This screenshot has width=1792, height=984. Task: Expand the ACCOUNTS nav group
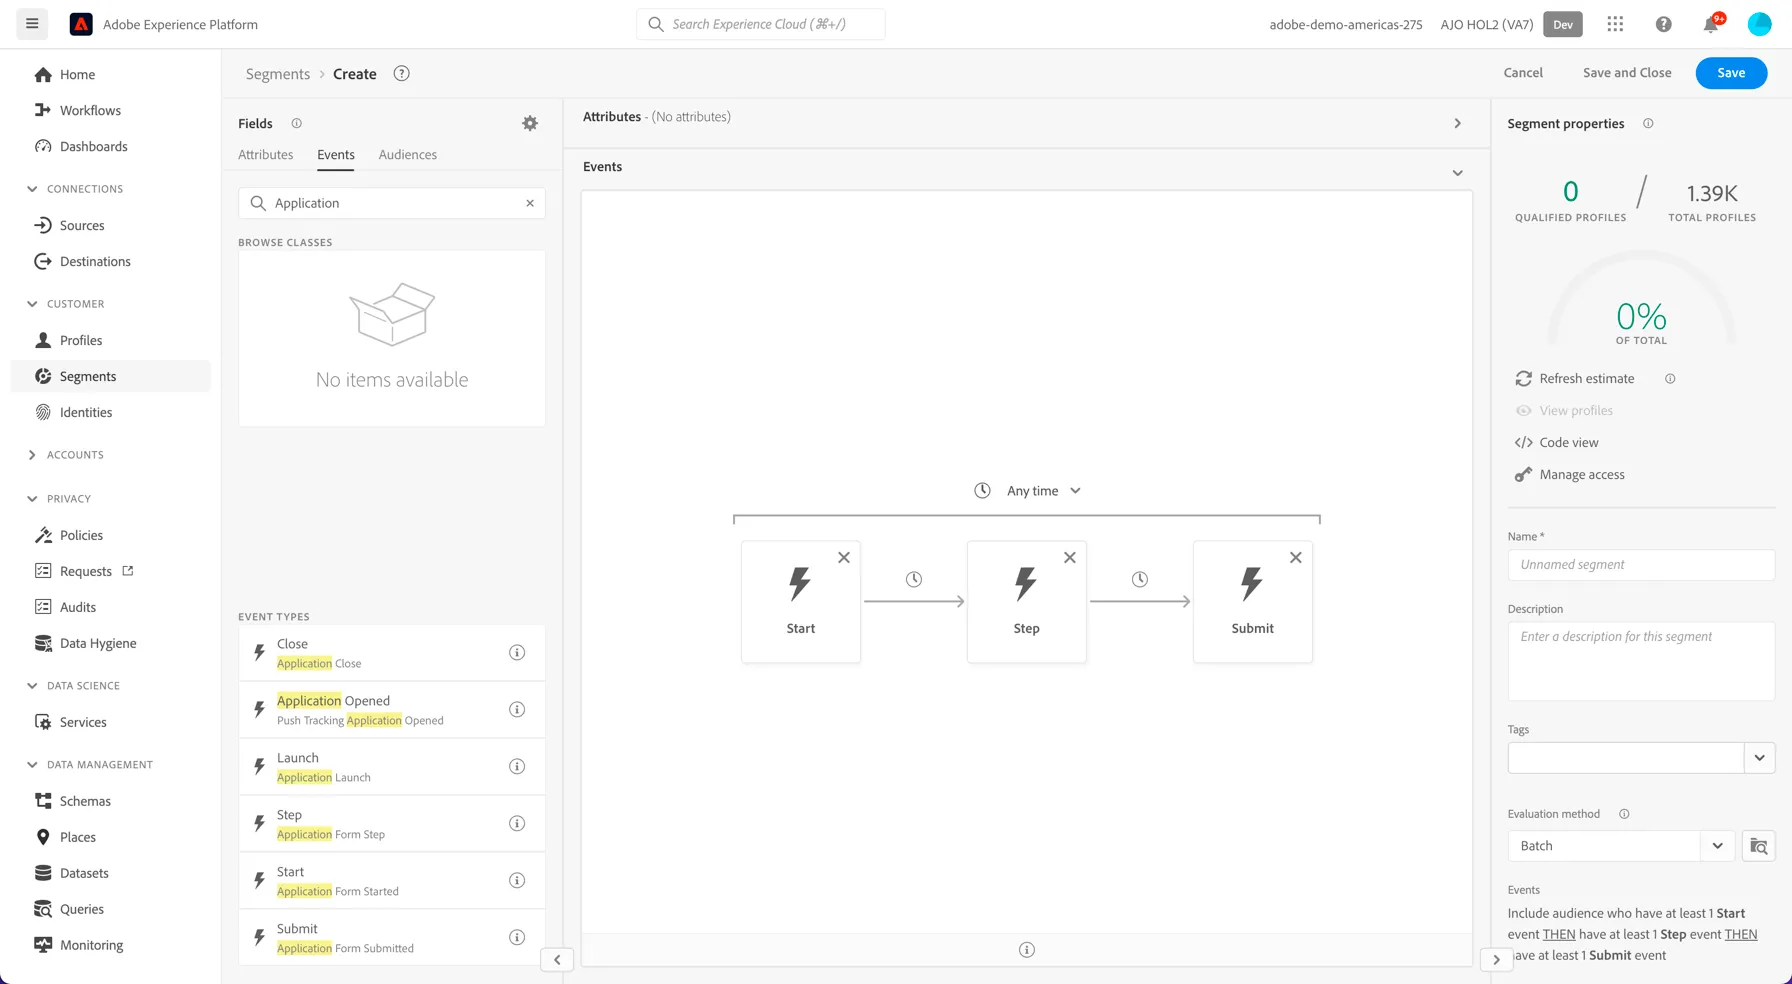point(32,454)
